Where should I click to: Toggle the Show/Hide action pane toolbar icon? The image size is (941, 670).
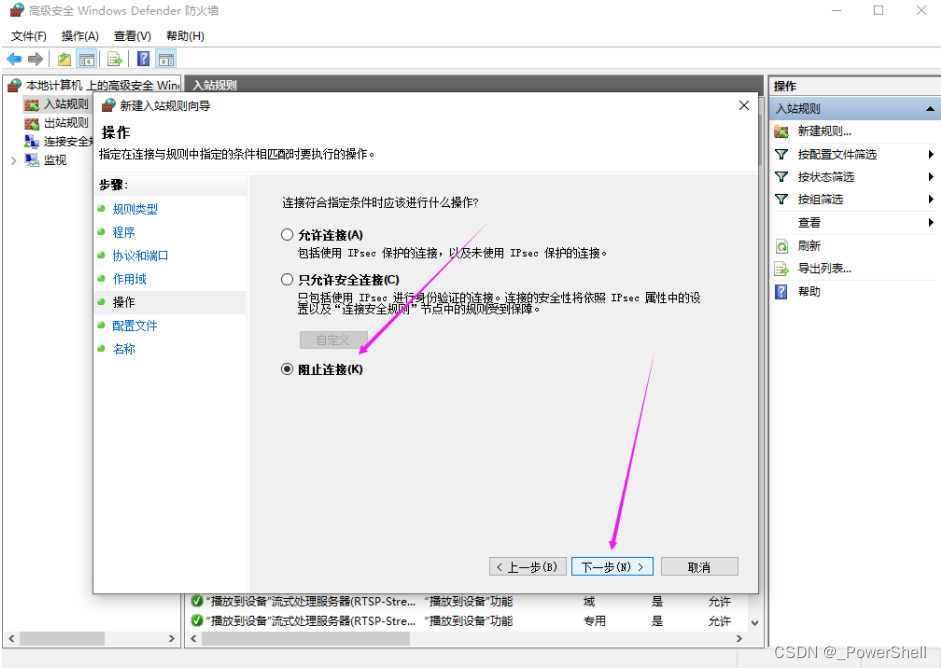pos(166,59)
